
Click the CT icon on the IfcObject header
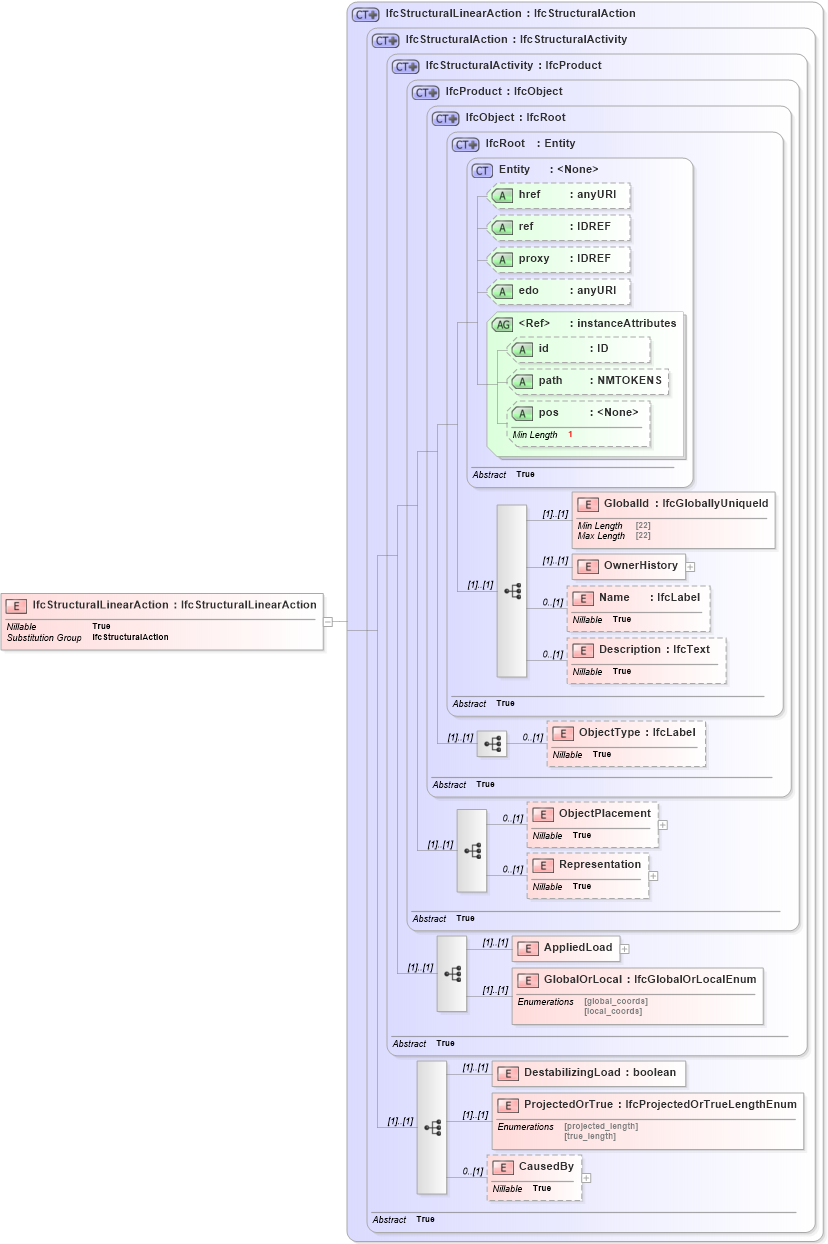pyautogui.click(x=444, y=117)
